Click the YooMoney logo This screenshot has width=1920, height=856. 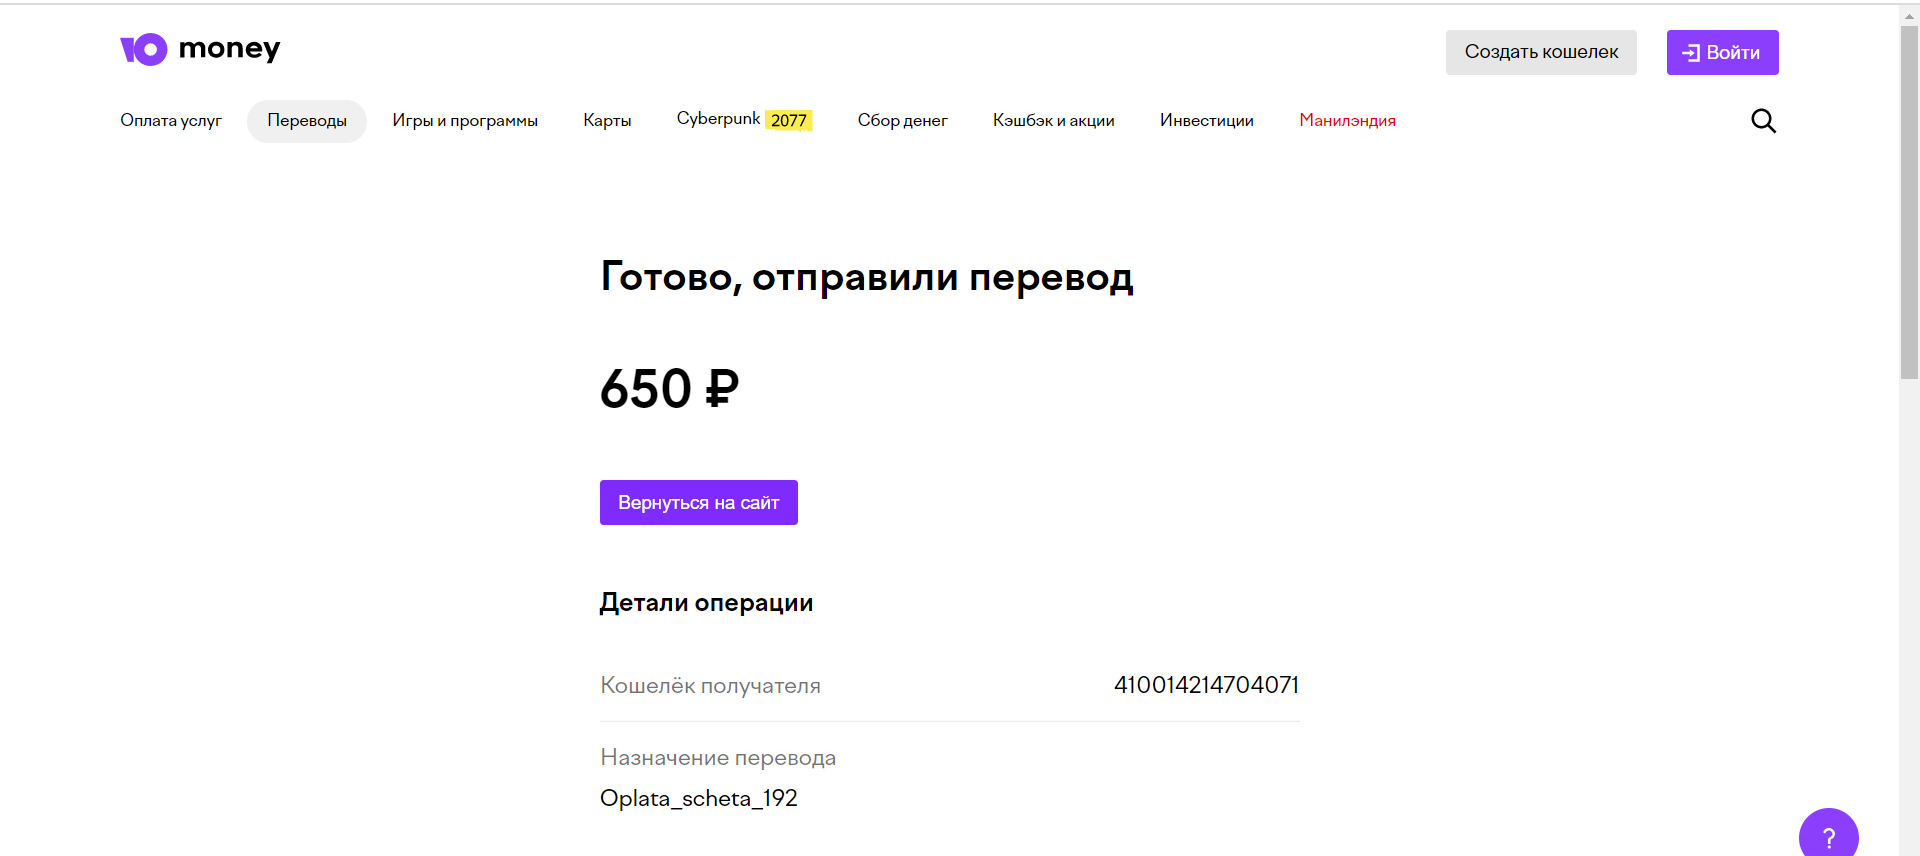200,49
